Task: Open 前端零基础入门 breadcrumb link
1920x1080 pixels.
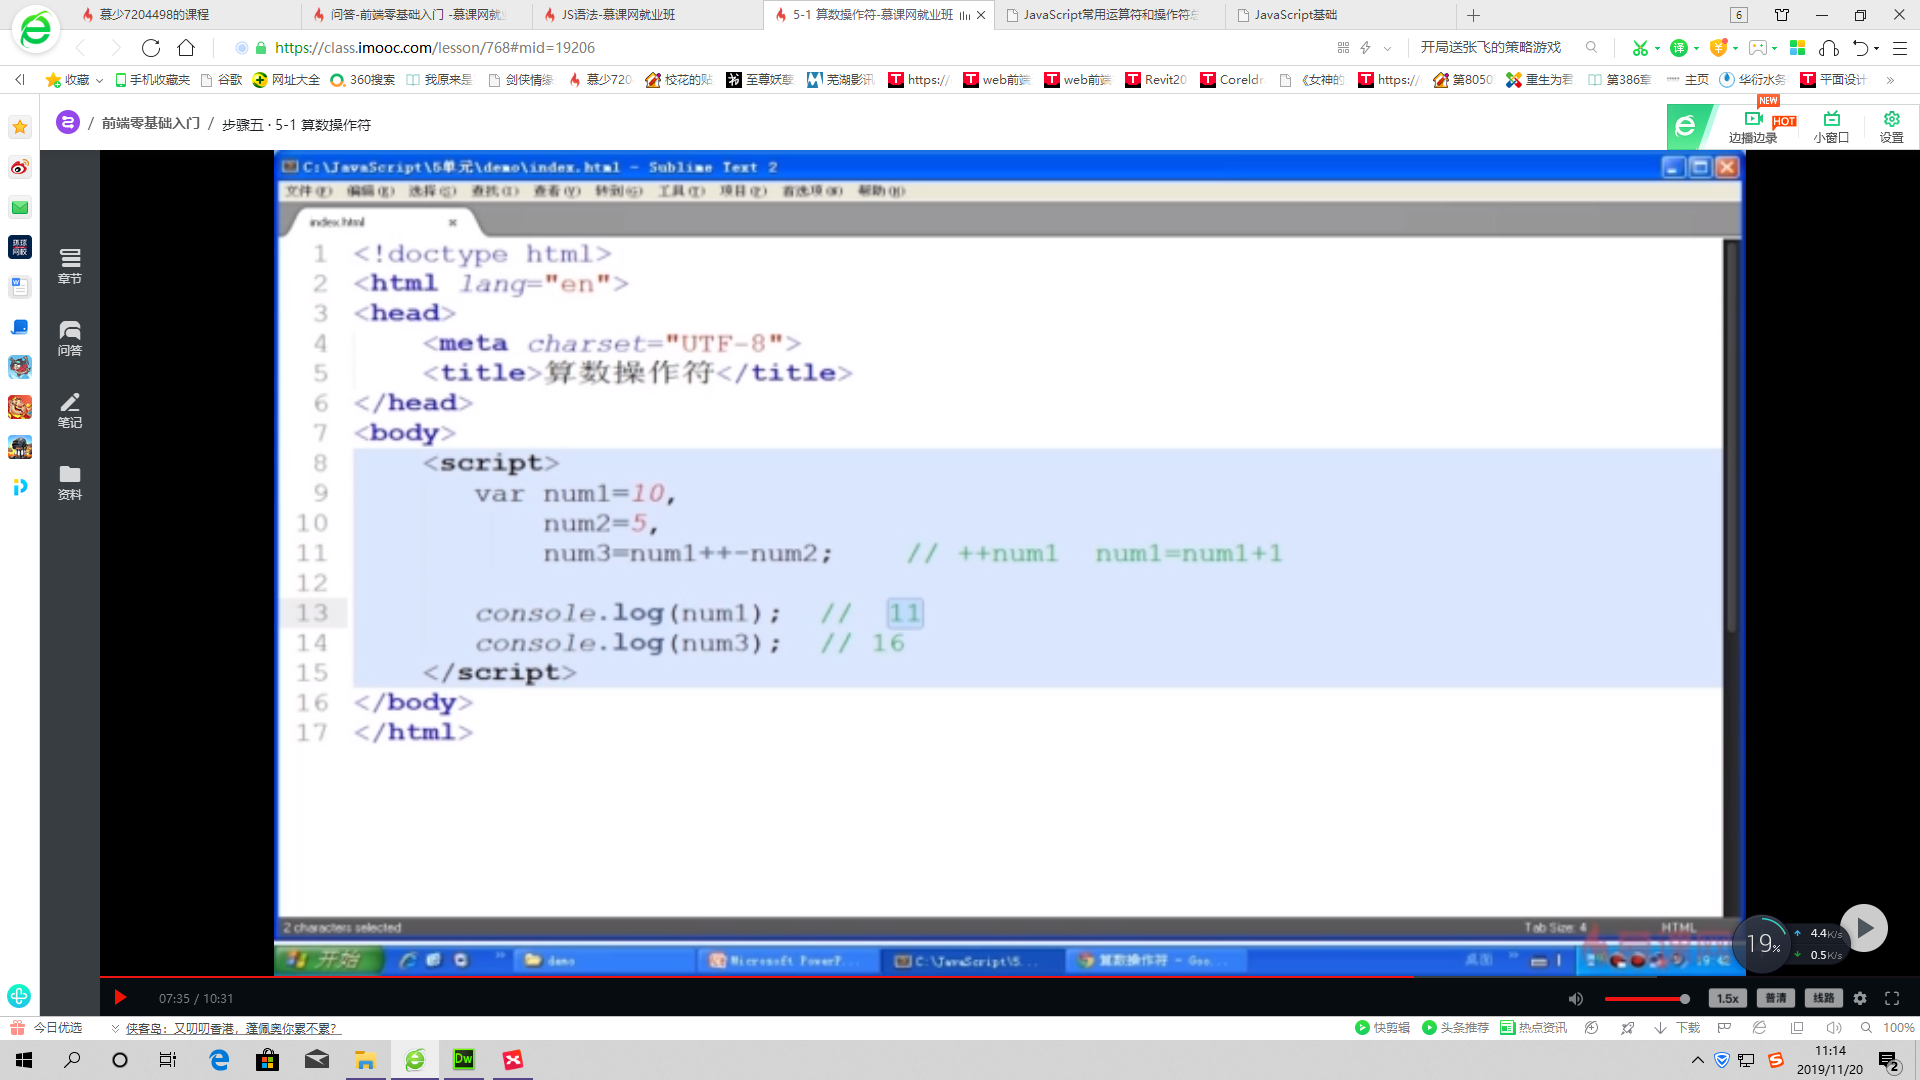Action: [151, 123]
